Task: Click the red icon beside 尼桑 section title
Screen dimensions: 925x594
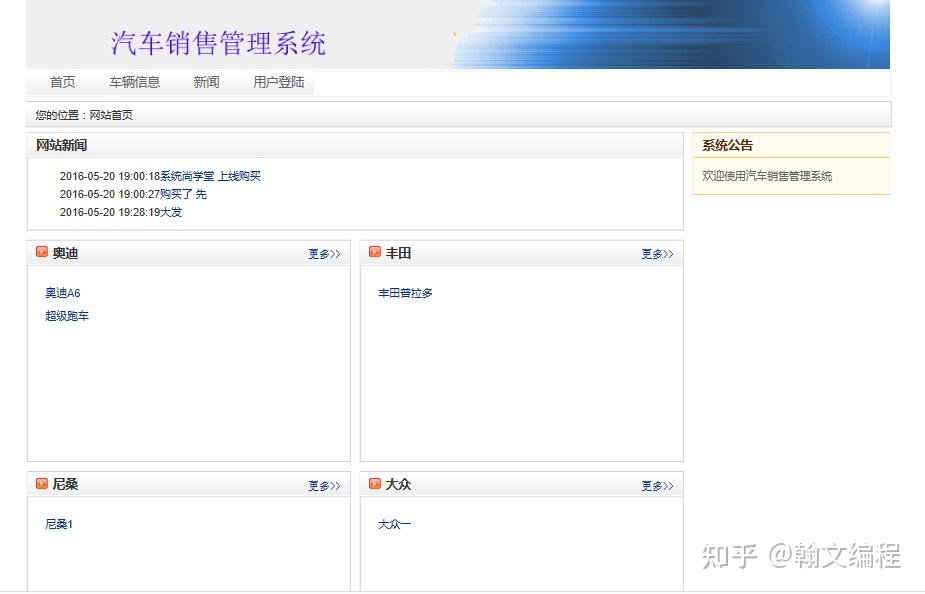Action: (x=41, y=484)
